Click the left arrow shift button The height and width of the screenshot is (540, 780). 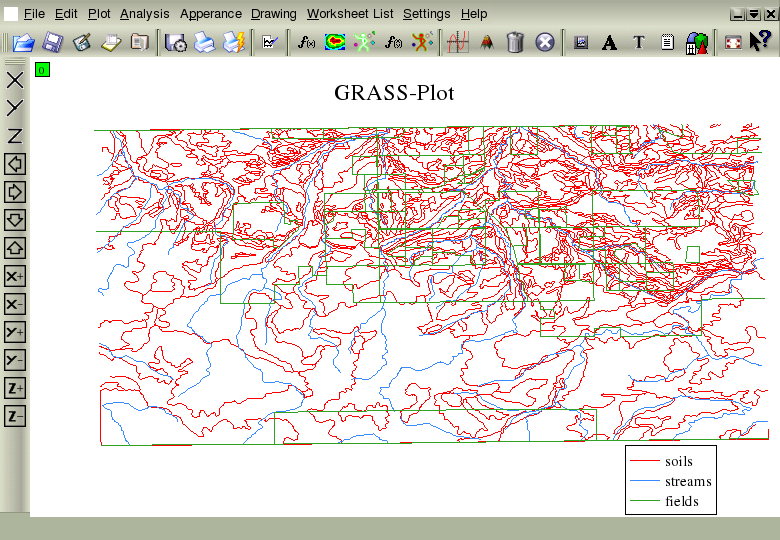tap(15, 164)
